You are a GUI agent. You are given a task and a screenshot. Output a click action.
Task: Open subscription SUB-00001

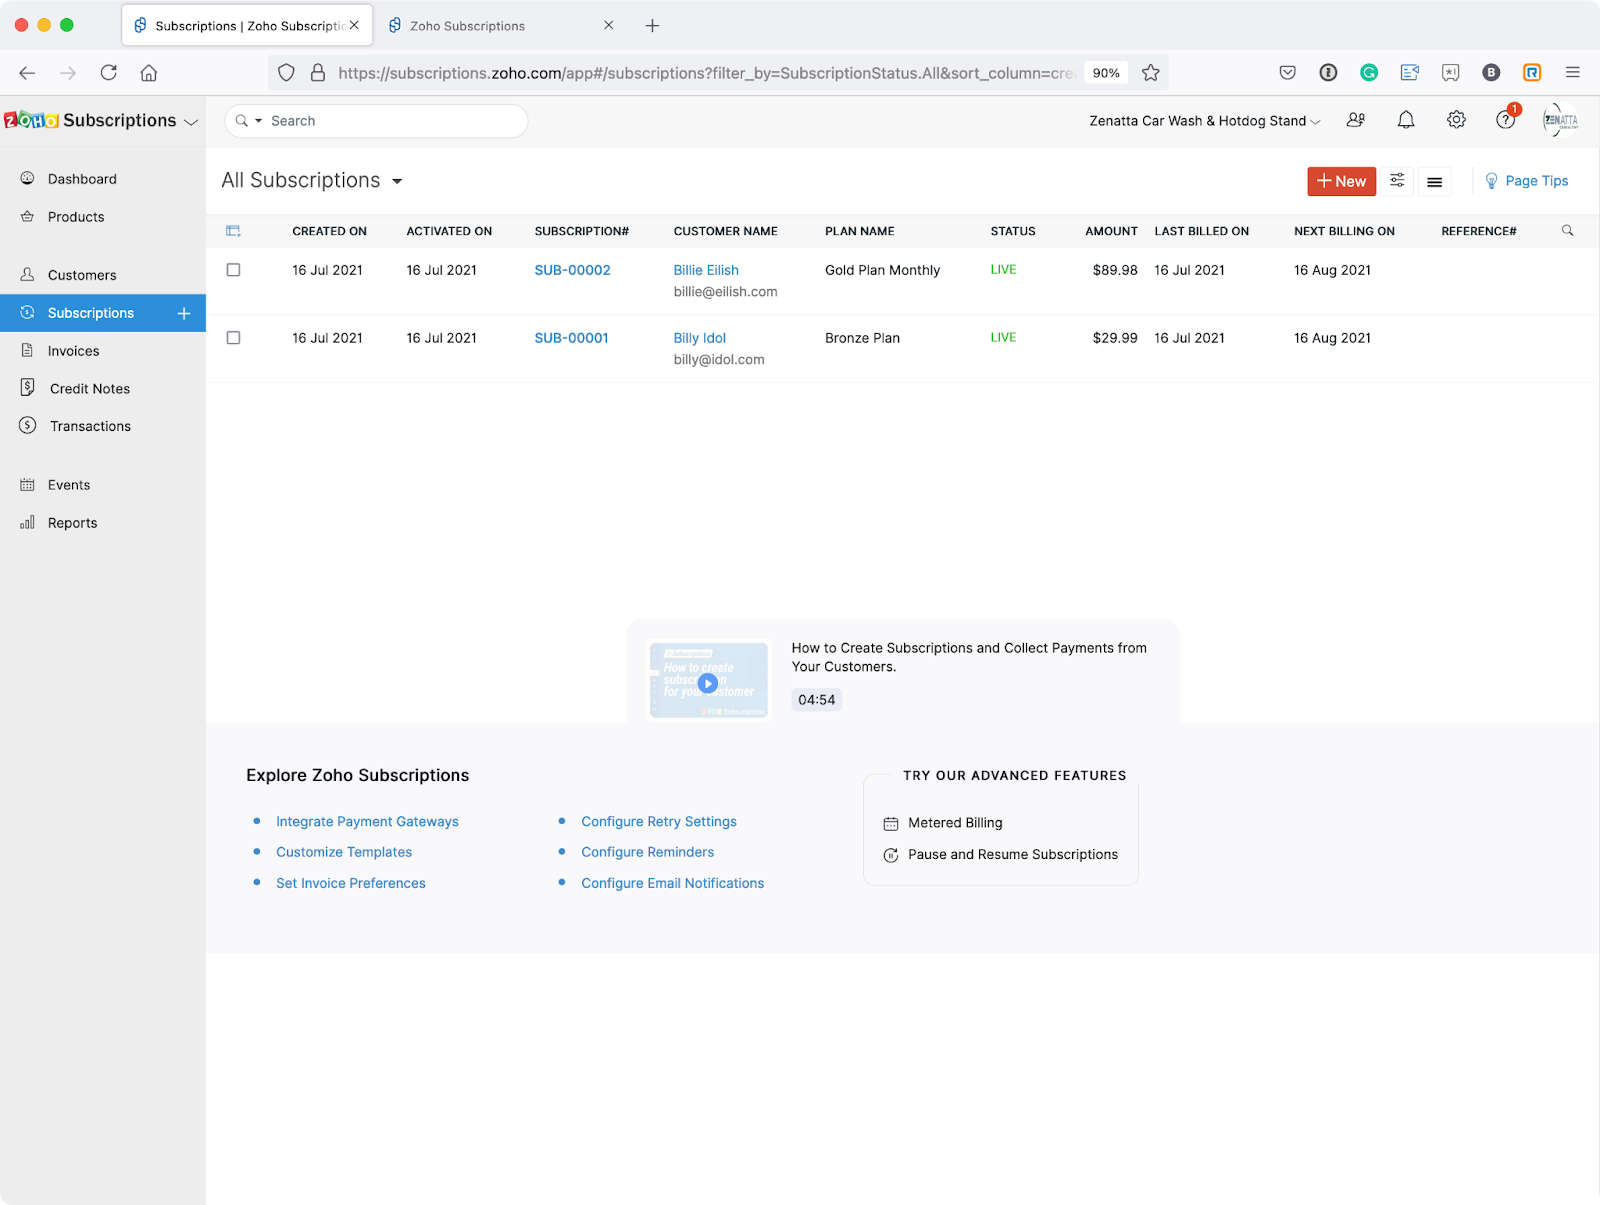tap(571, 338)
